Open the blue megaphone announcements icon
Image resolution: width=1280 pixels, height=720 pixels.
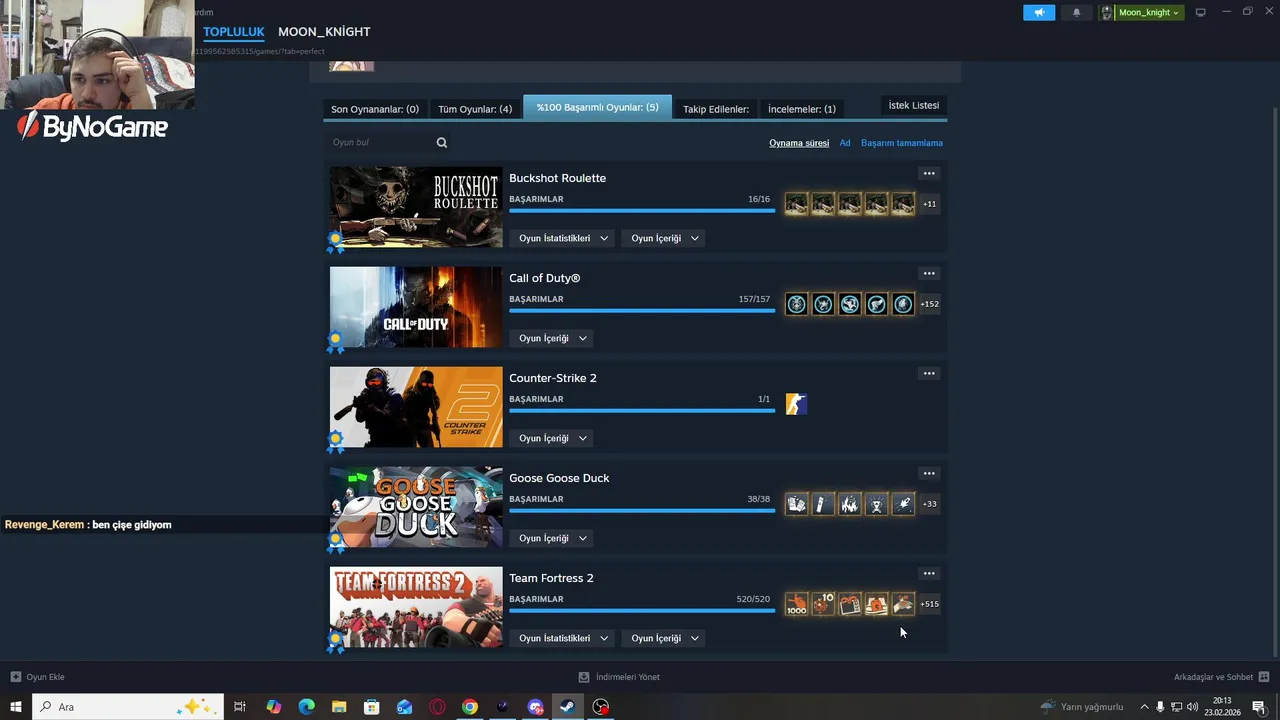coord(1039,12)
